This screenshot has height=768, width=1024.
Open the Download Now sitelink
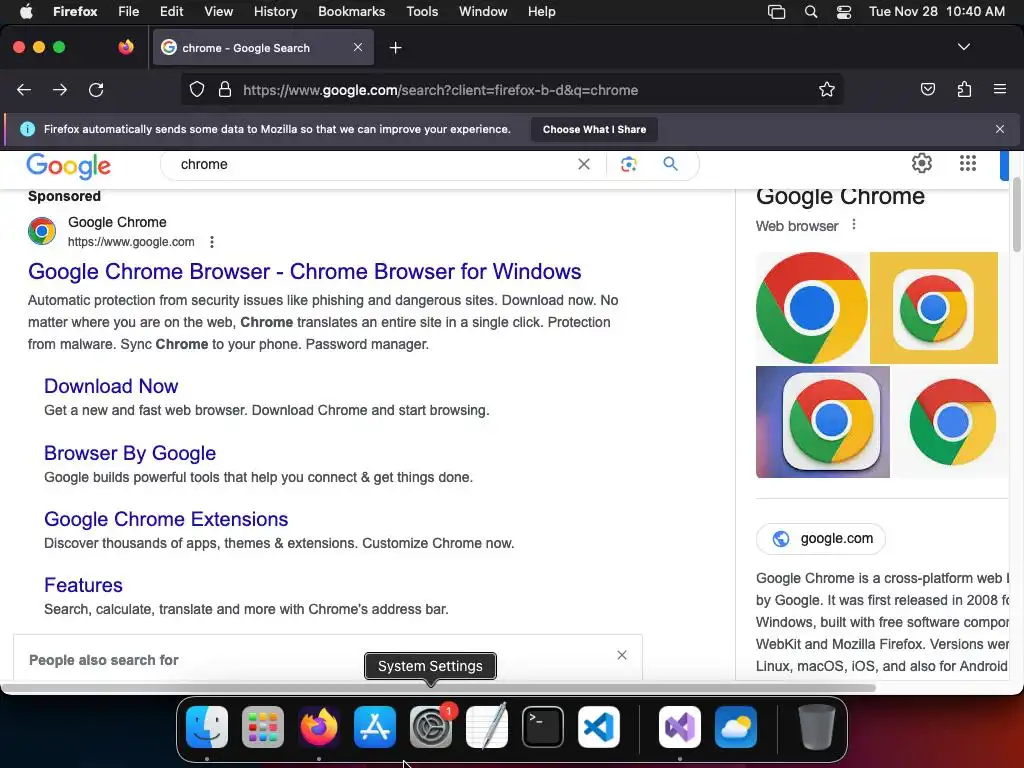click(x=111, y=386)
